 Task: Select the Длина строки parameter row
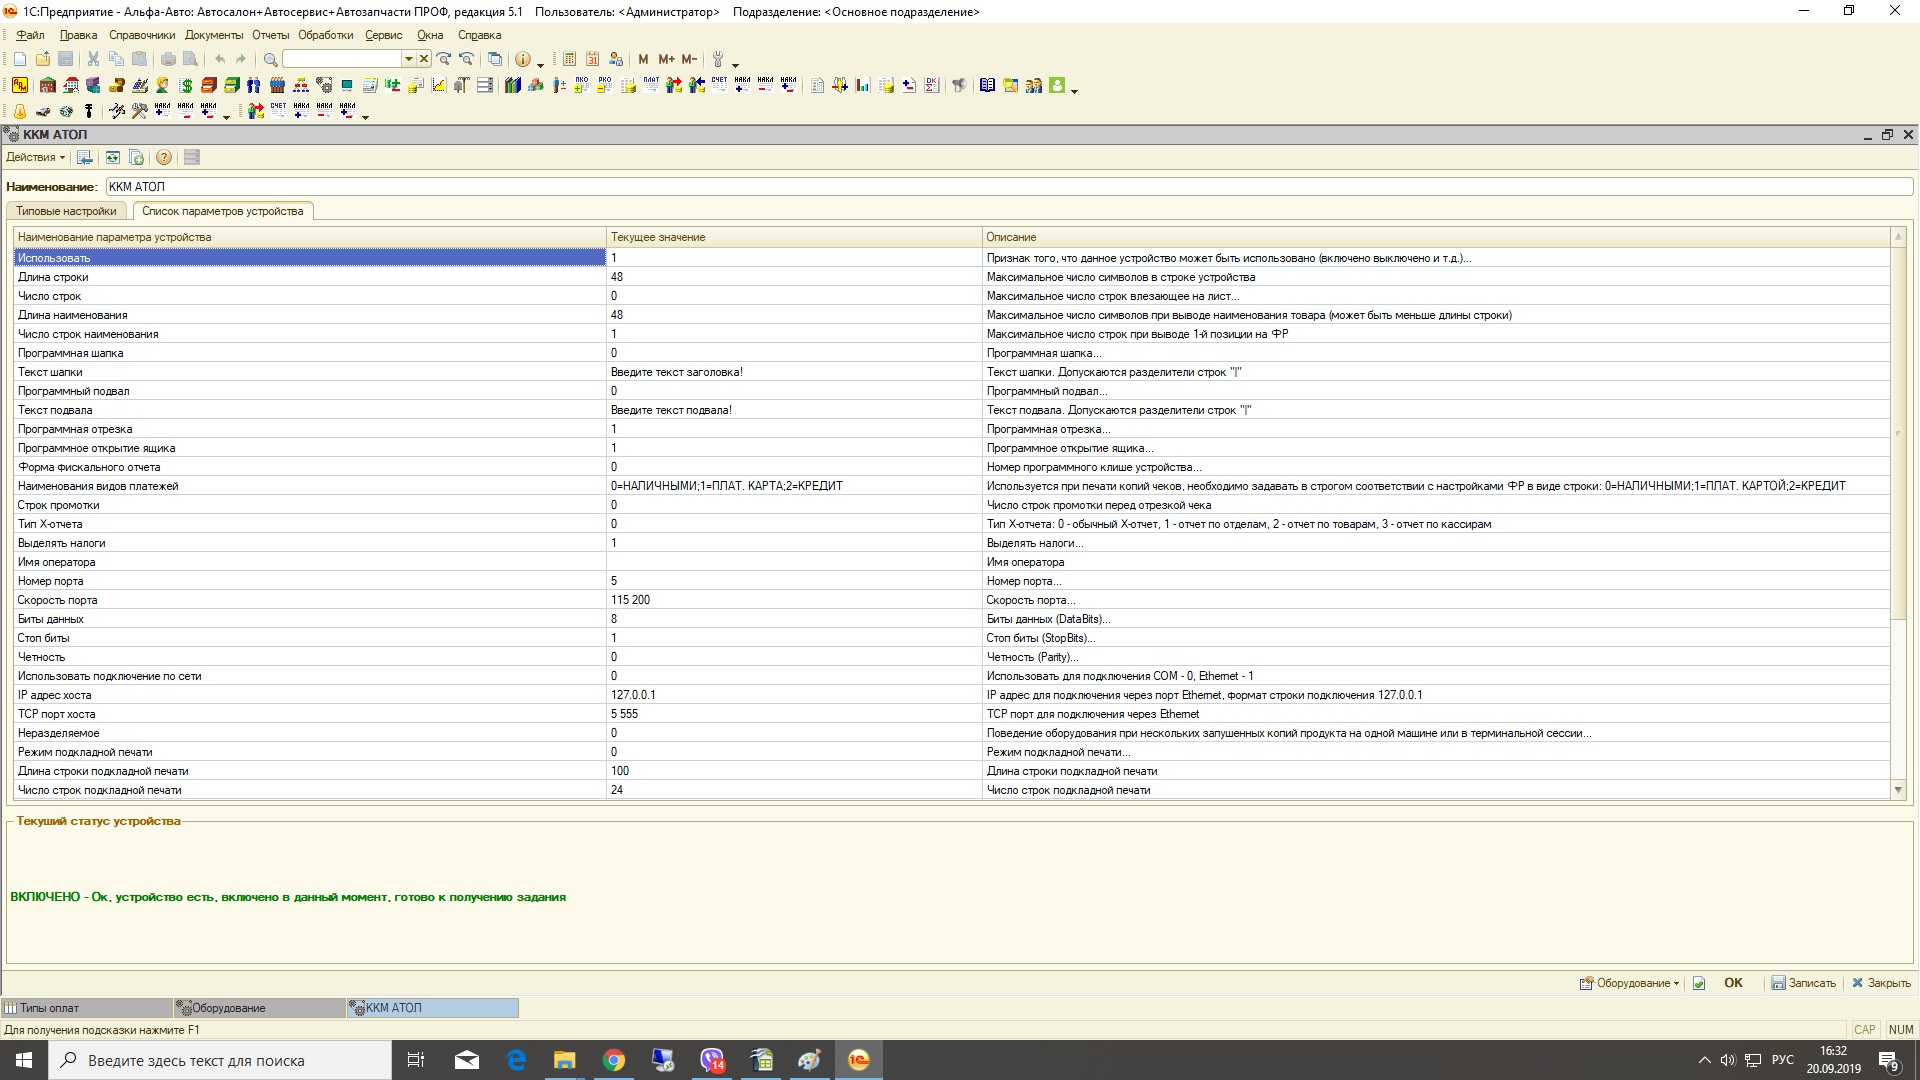(952, 277)
